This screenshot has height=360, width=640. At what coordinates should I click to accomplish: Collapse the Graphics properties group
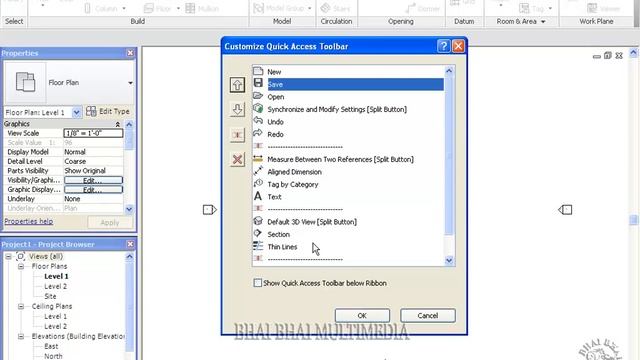coord(118,124)
